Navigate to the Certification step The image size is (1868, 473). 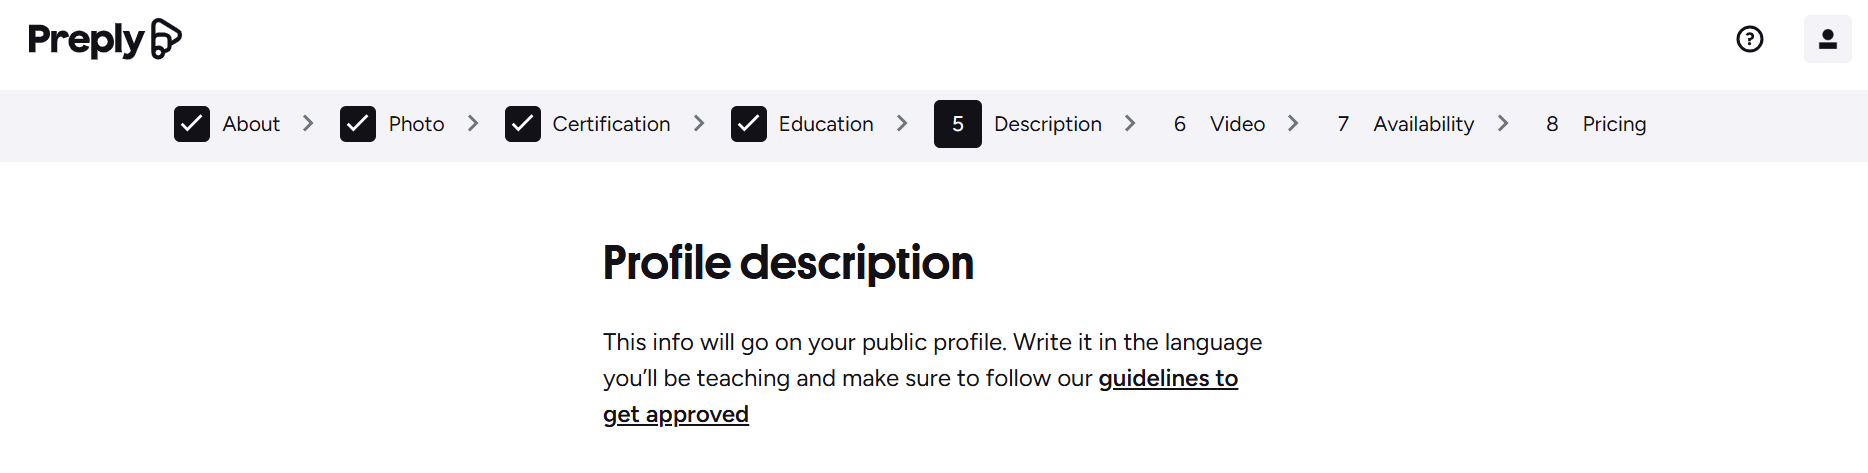pos(611,124)
